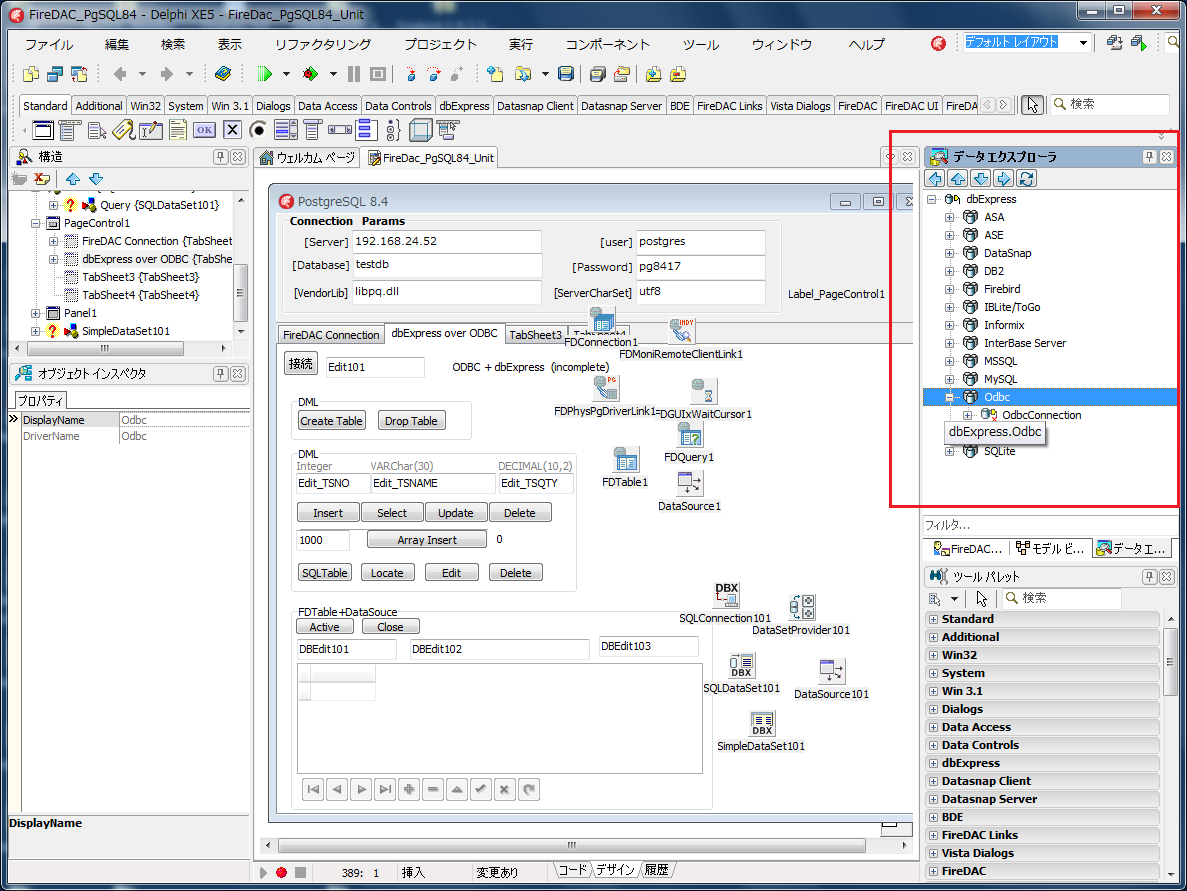The image size is (1187, 891).
Task: Click the Drop Table button
Action: 411,421
